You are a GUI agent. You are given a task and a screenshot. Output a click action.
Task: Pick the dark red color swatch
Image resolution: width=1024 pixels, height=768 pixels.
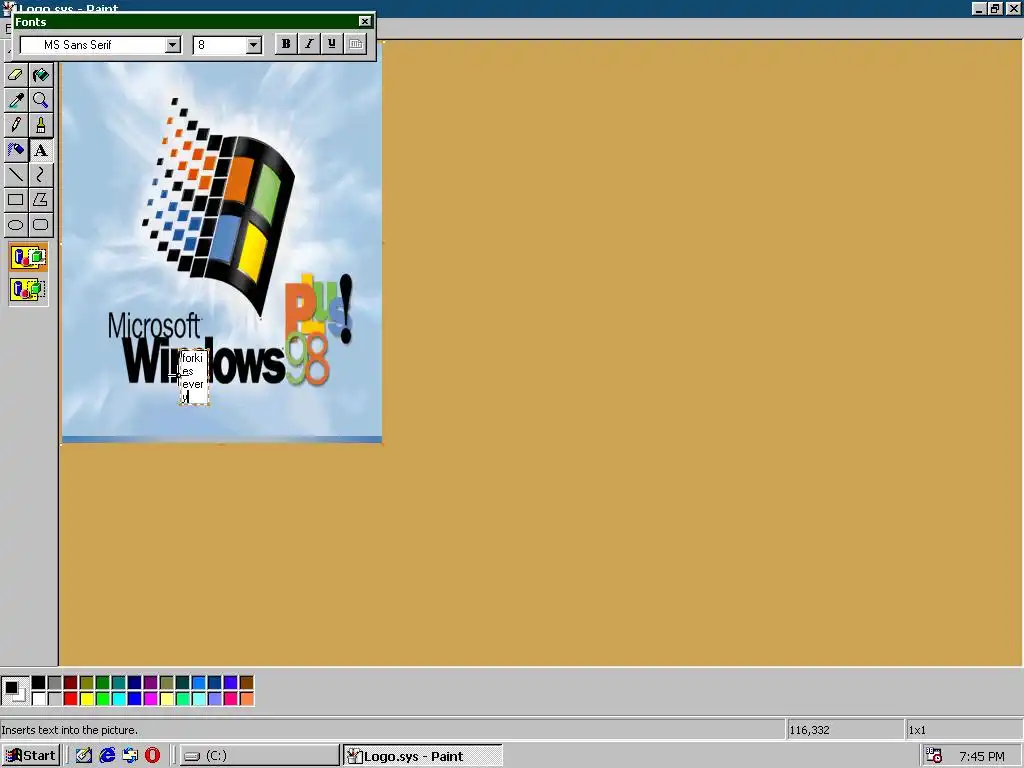71,682
